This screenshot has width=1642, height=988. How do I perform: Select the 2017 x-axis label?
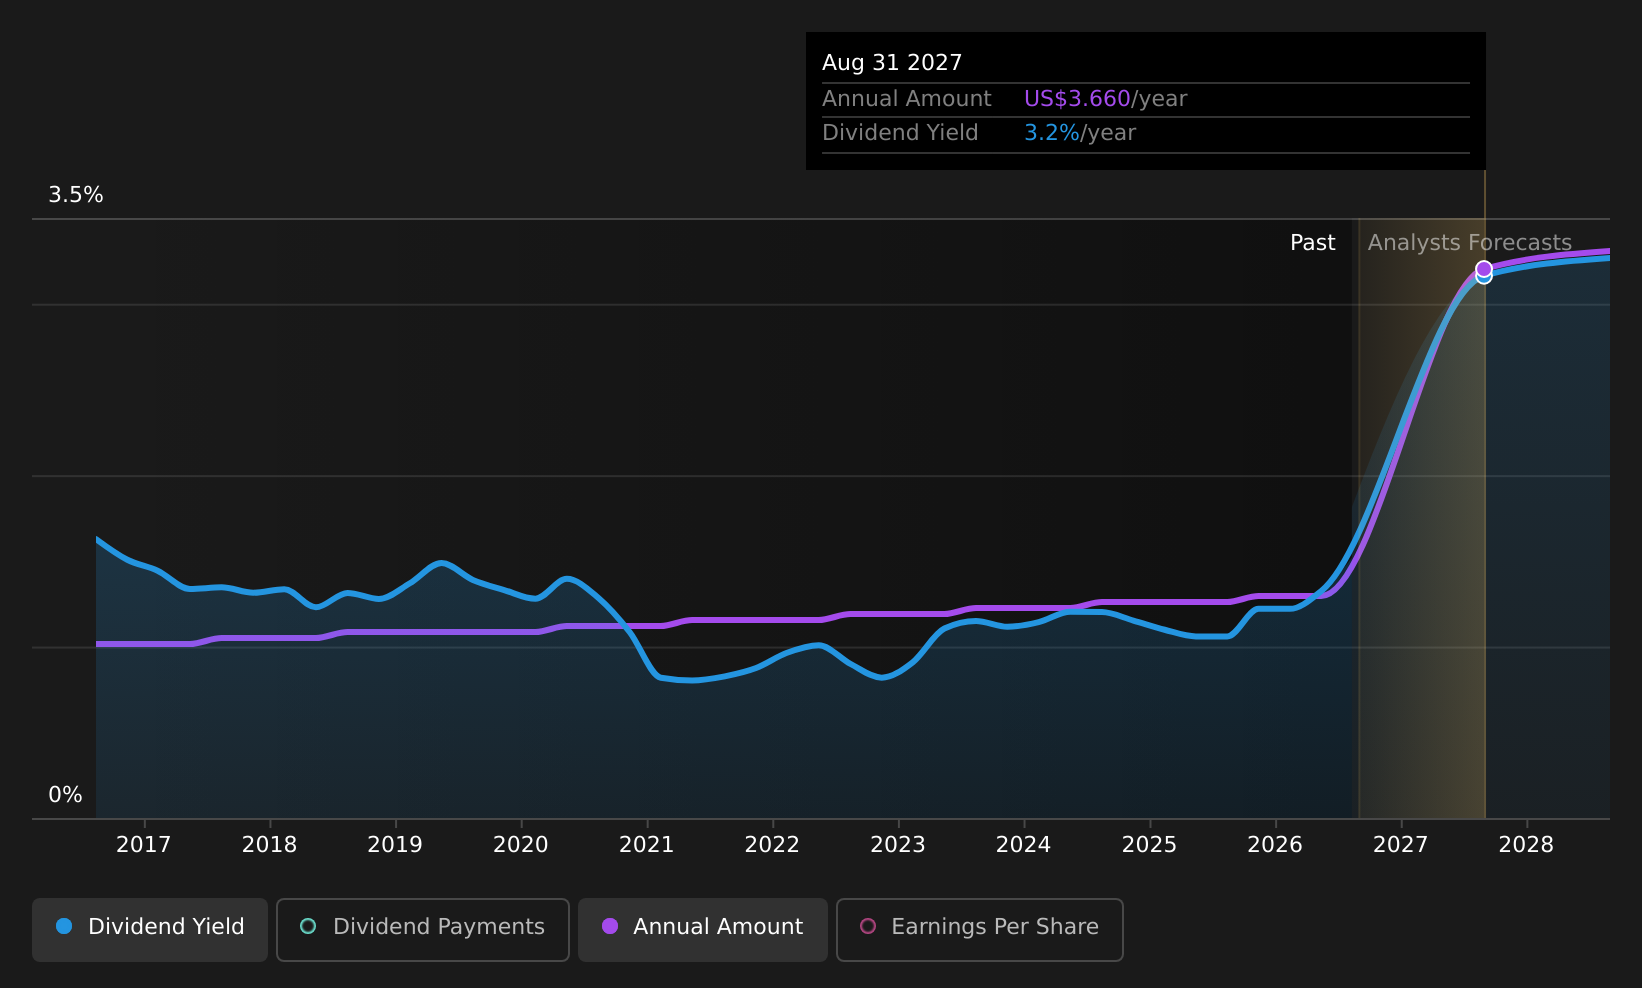(144, 845)
